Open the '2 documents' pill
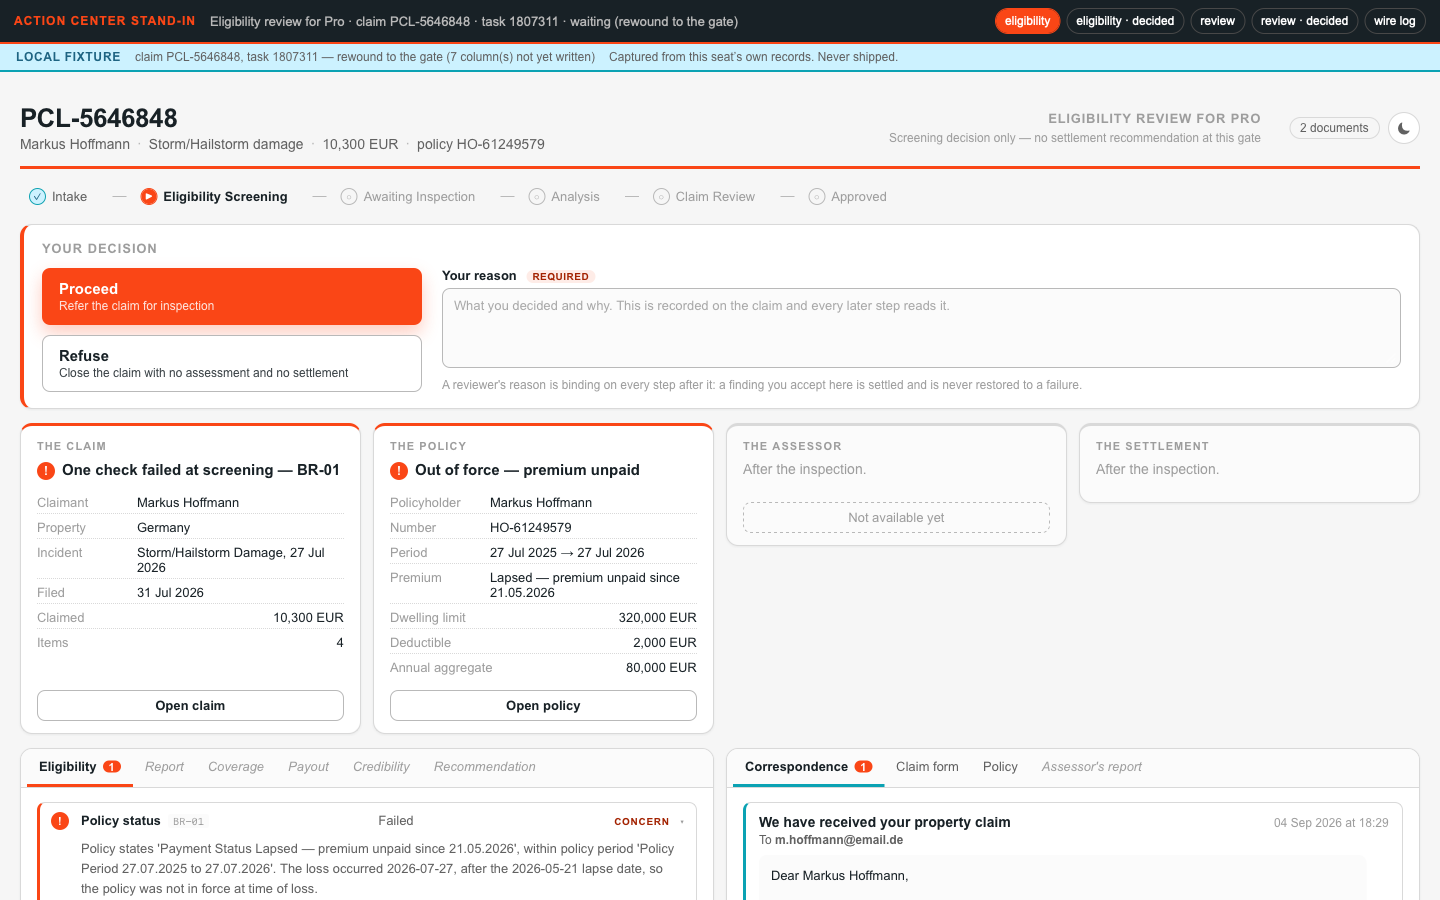 [x=1334, y=128]
